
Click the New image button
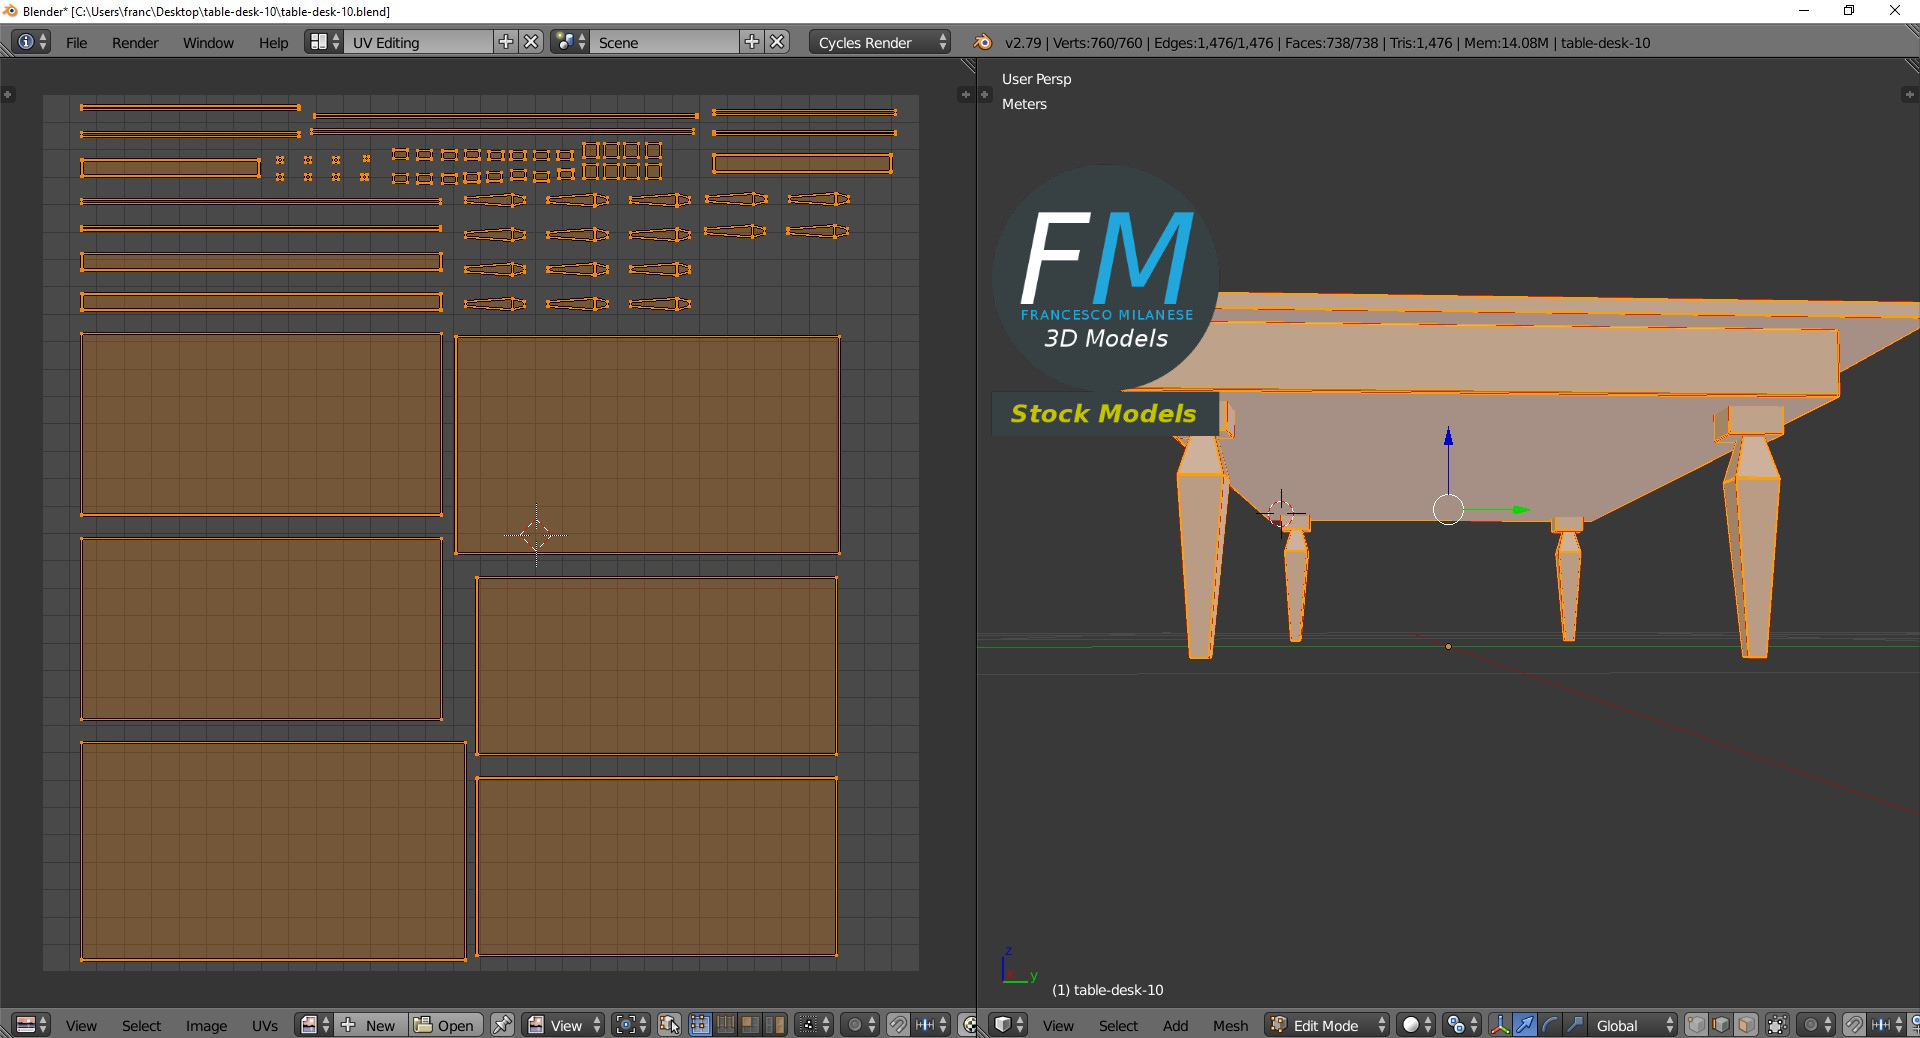pyautogui.click(x=368, y=1025)
